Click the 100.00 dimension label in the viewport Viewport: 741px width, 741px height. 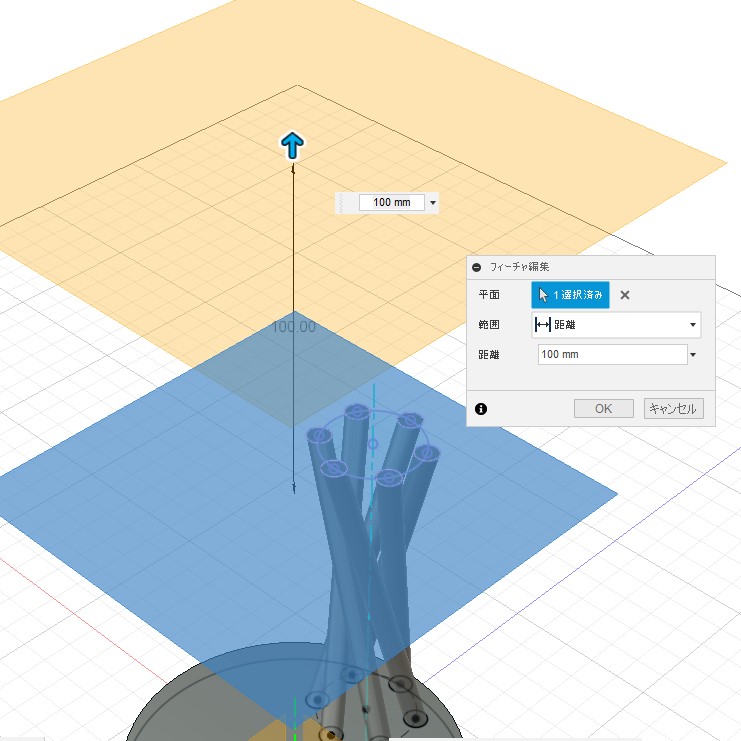pyautogui.click(x=294, y=327)
